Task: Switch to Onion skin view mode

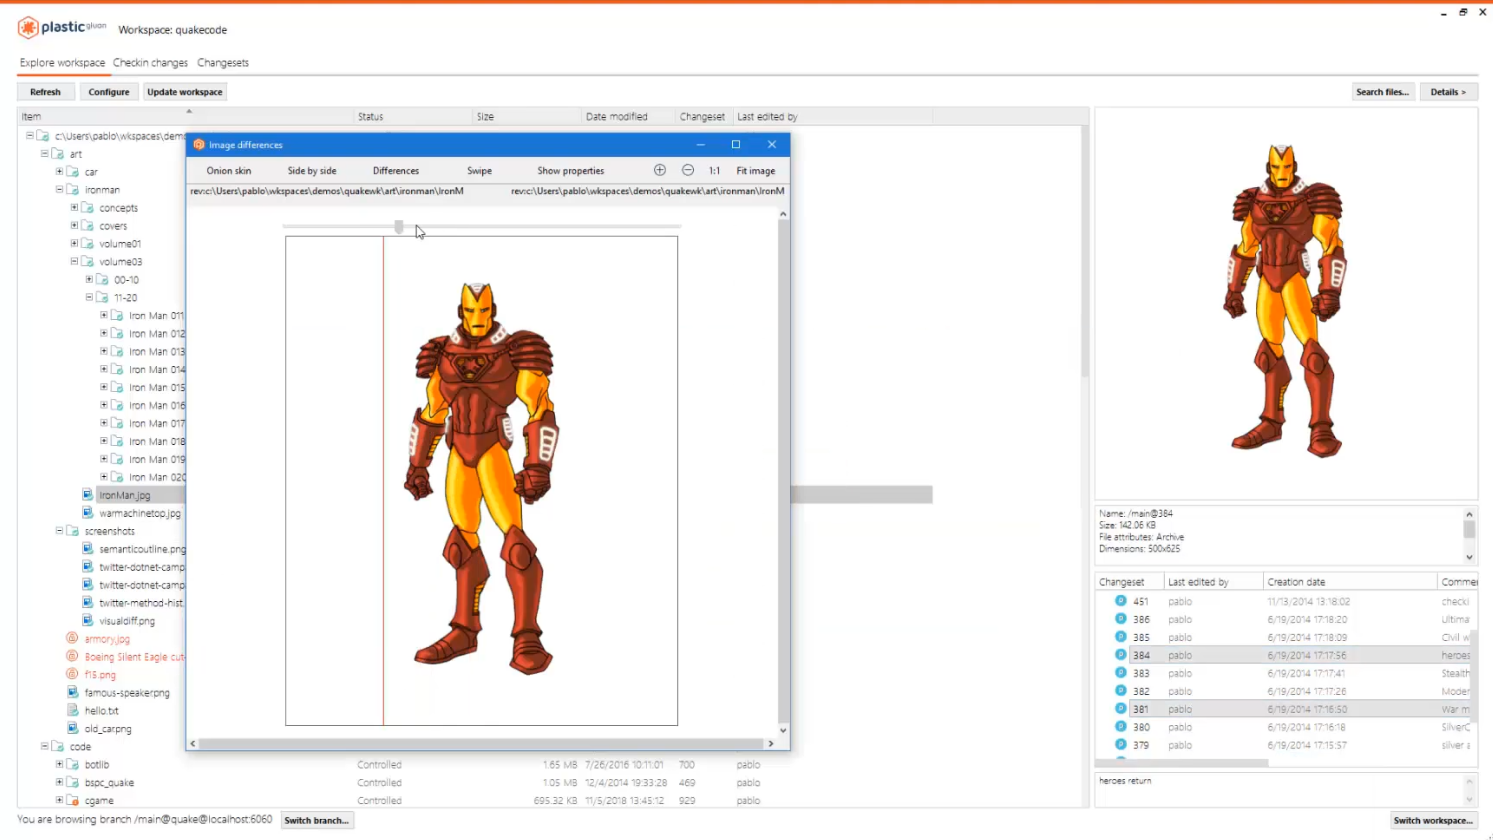Action: [229, 171]
